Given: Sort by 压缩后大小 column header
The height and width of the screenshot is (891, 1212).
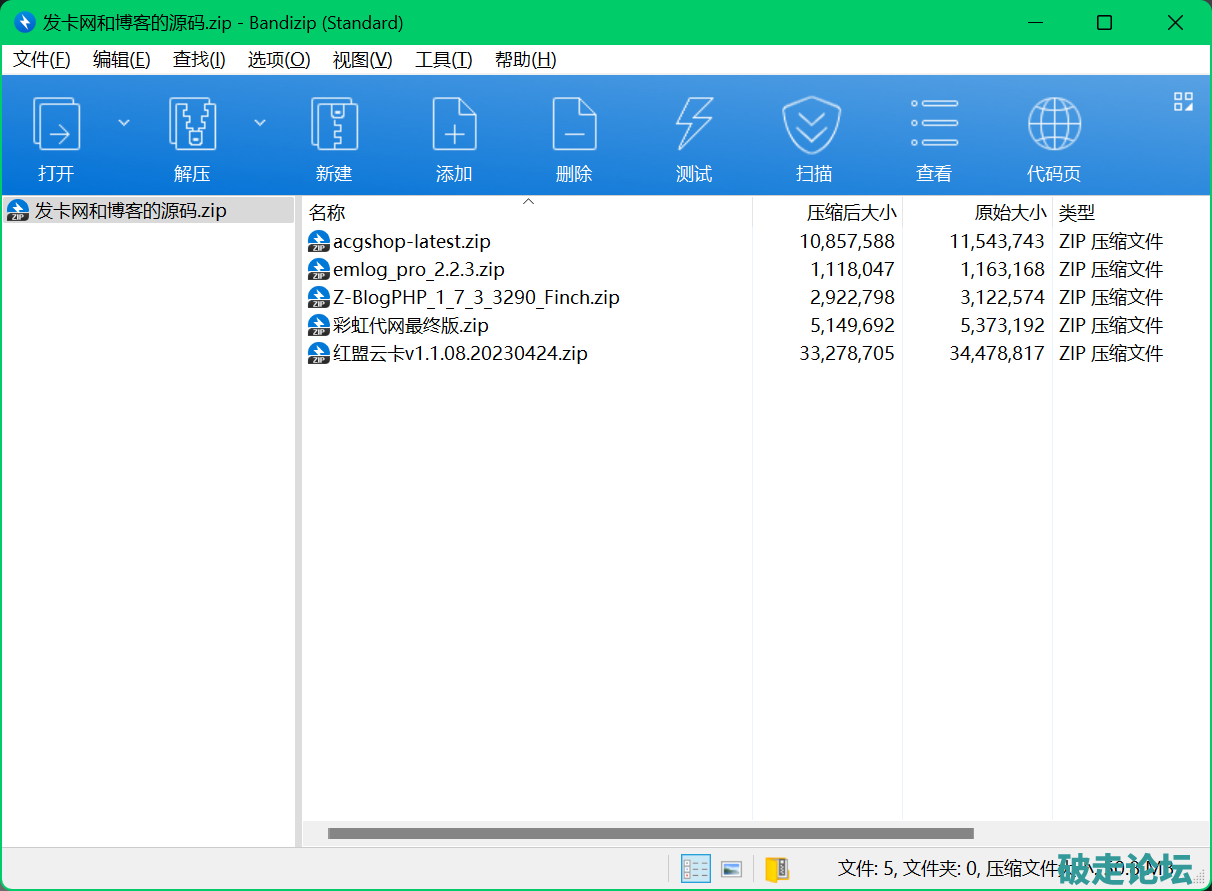Looking at the screenshot, I should (851, 213).
